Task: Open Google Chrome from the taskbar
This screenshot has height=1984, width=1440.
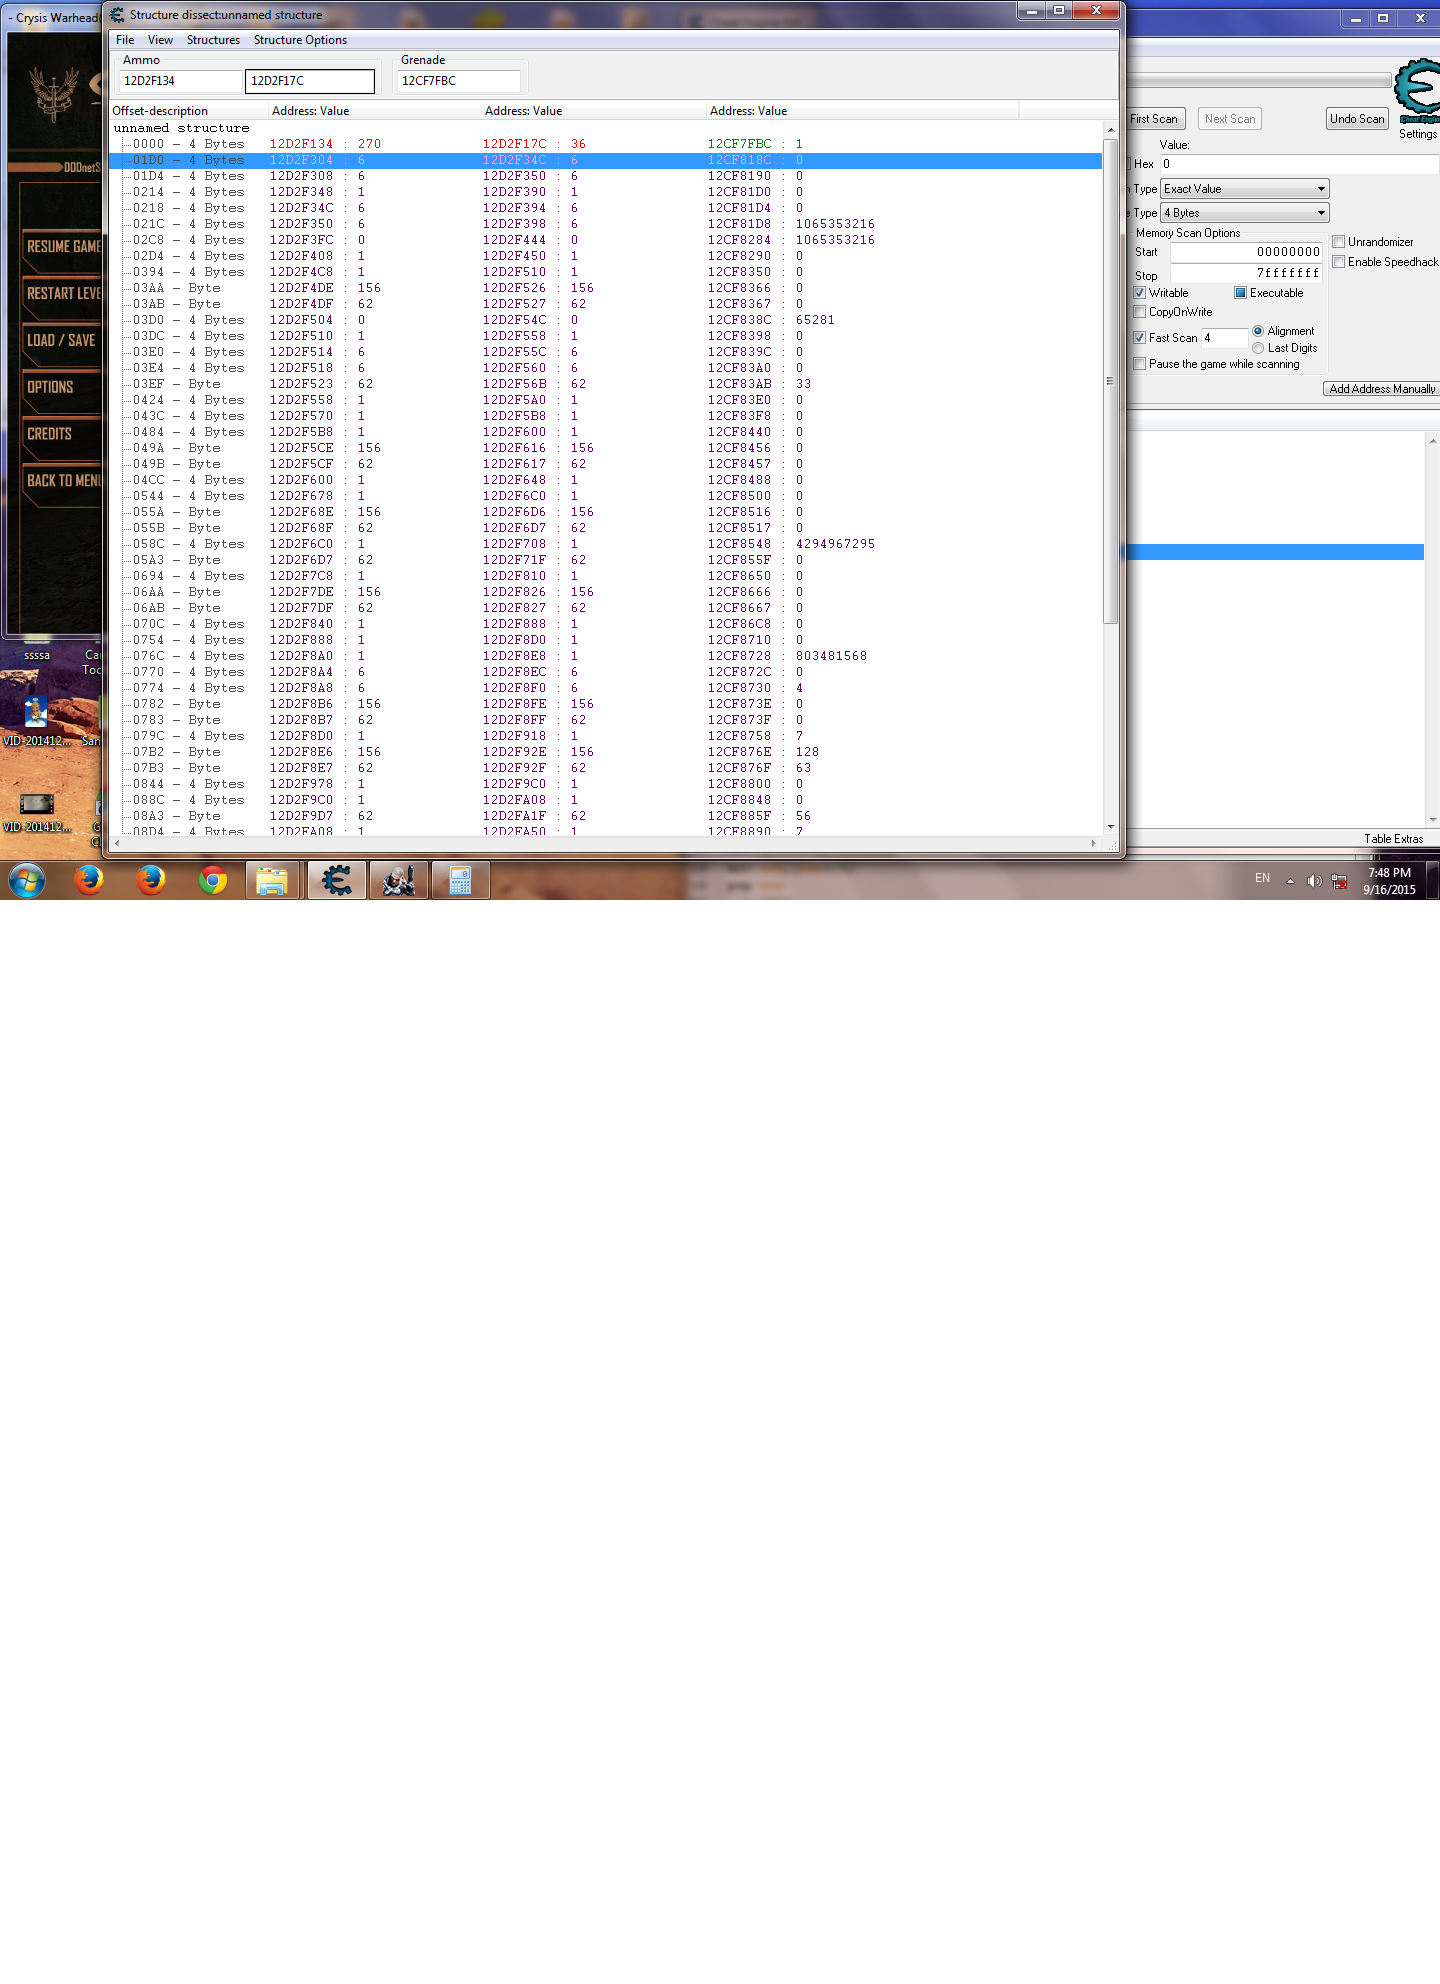Action: click(213, 880)
